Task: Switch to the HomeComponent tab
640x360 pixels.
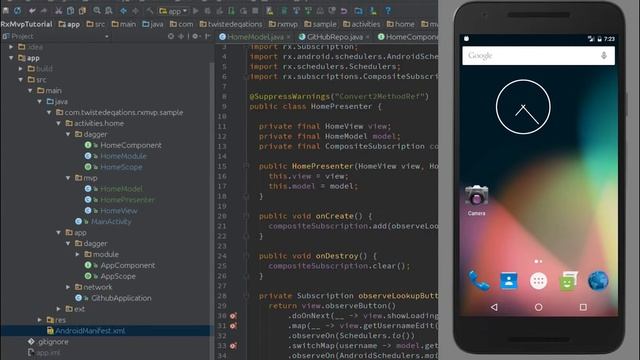Action: [x=407, y=37]
